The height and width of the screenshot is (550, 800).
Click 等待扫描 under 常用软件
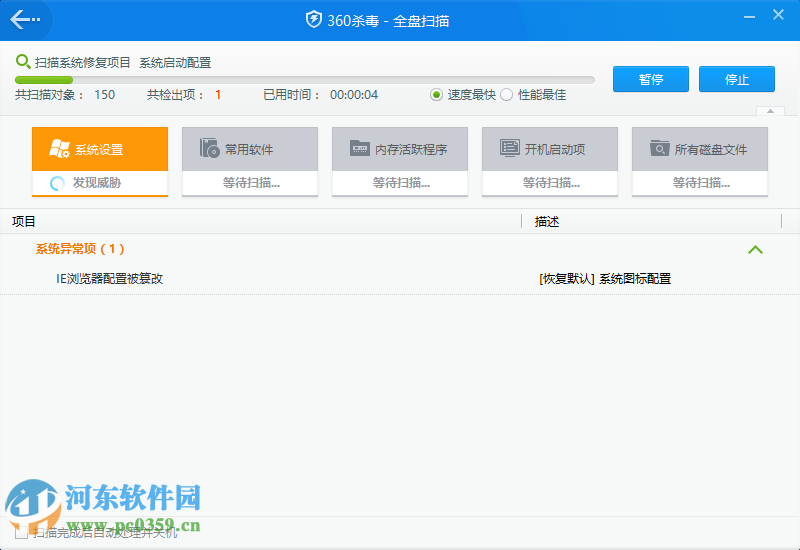point(251,183)
